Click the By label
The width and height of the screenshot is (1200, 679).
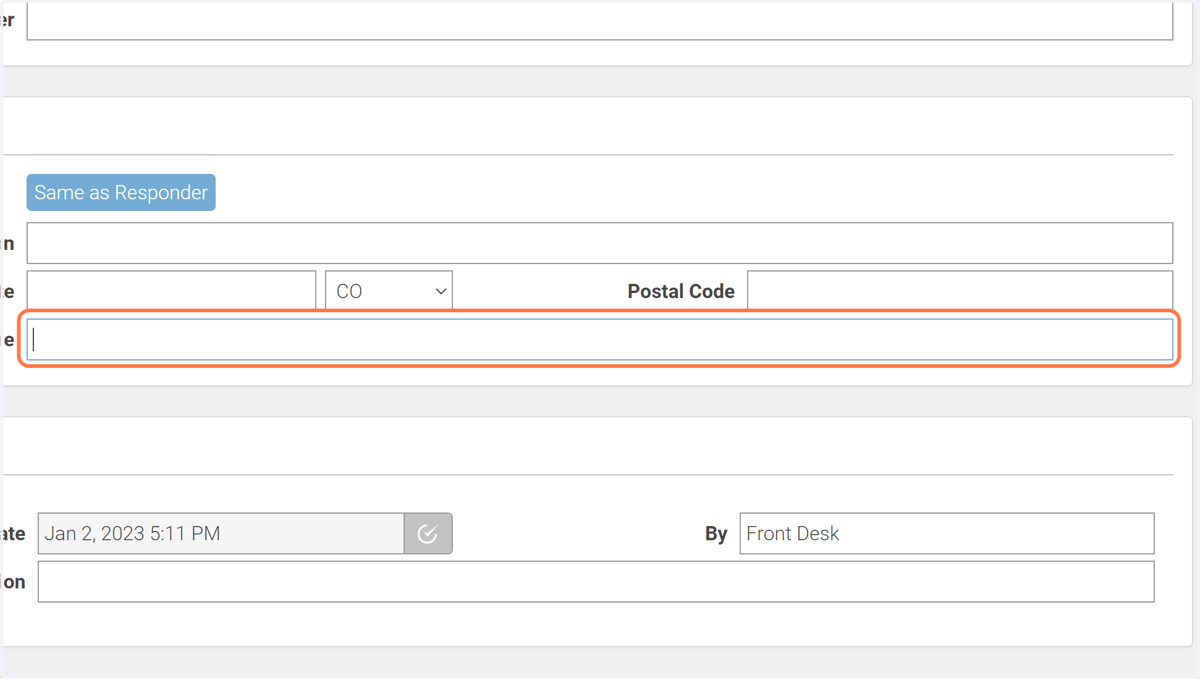pyautogui.click(x=716, y=534)
